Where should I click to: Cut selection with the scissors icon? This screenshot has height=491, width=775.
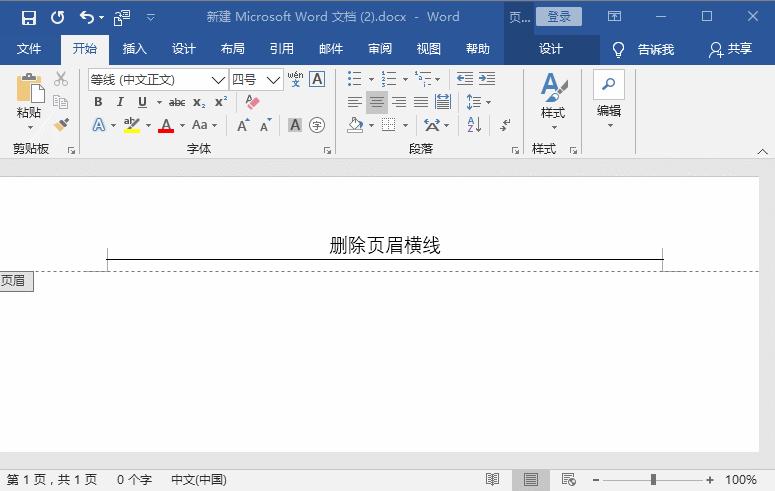61,79
